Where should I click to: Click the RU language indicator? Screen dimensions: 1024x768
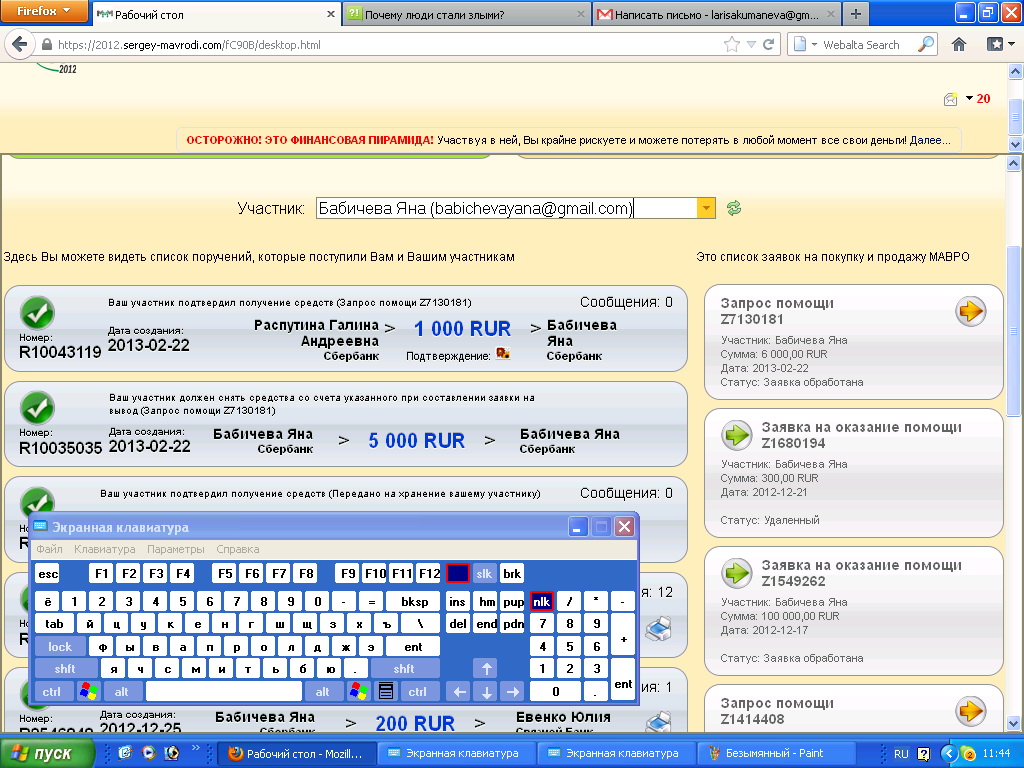[901, 754]
